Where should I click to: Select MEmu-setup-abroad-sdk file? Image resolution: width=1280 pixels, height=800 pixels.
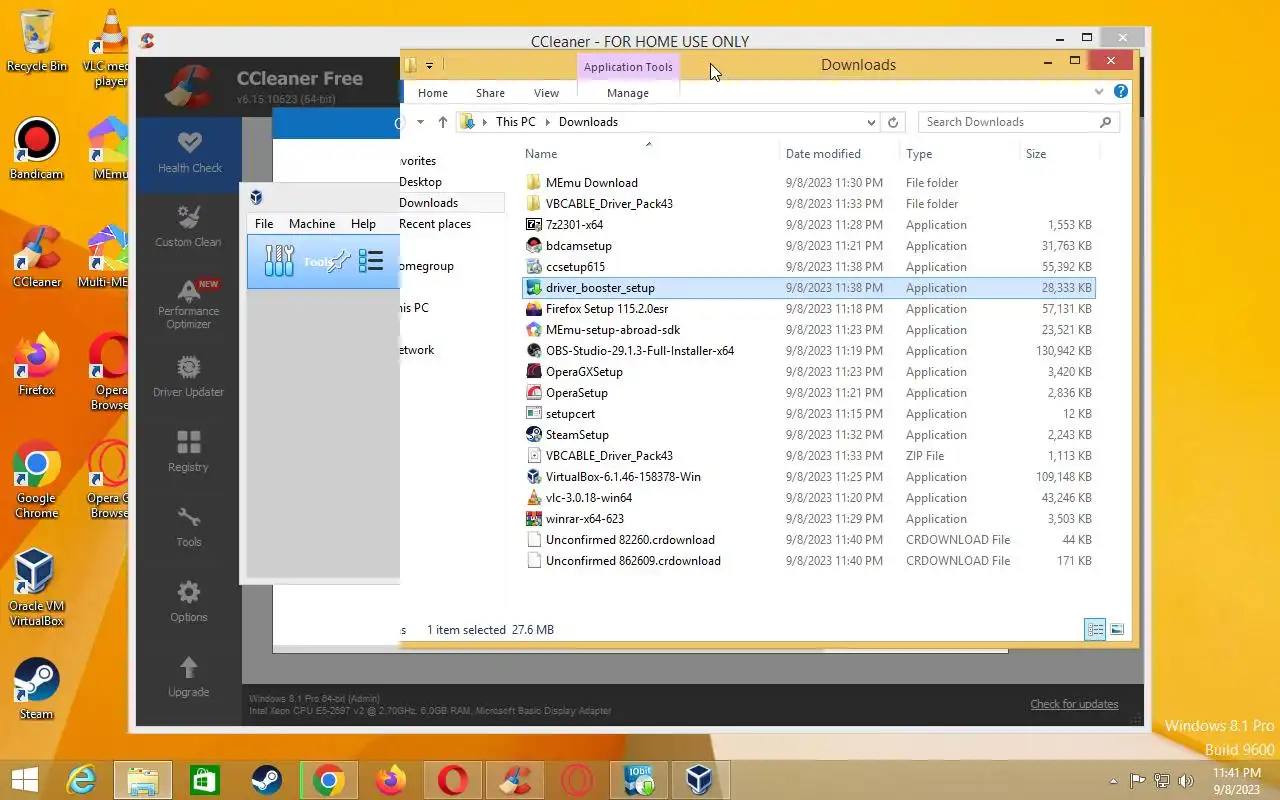tap(808, 330)
